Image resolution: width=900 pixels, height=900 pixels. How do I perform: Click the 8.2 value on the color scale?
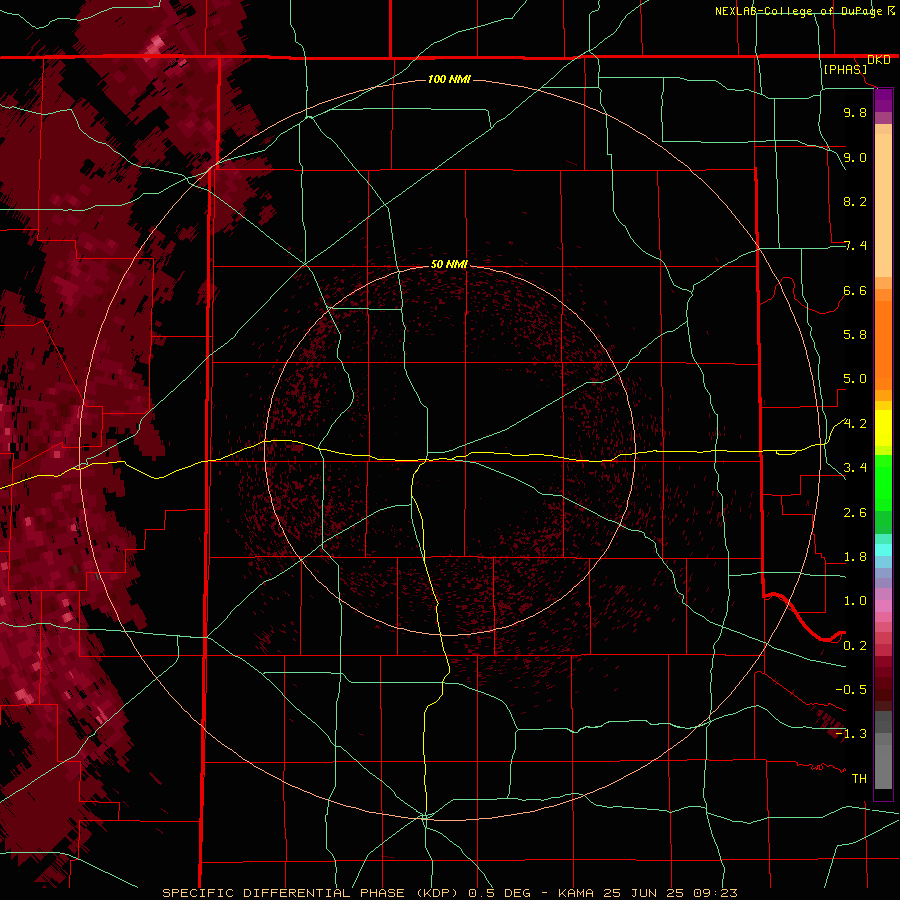(x=855, y=201)
